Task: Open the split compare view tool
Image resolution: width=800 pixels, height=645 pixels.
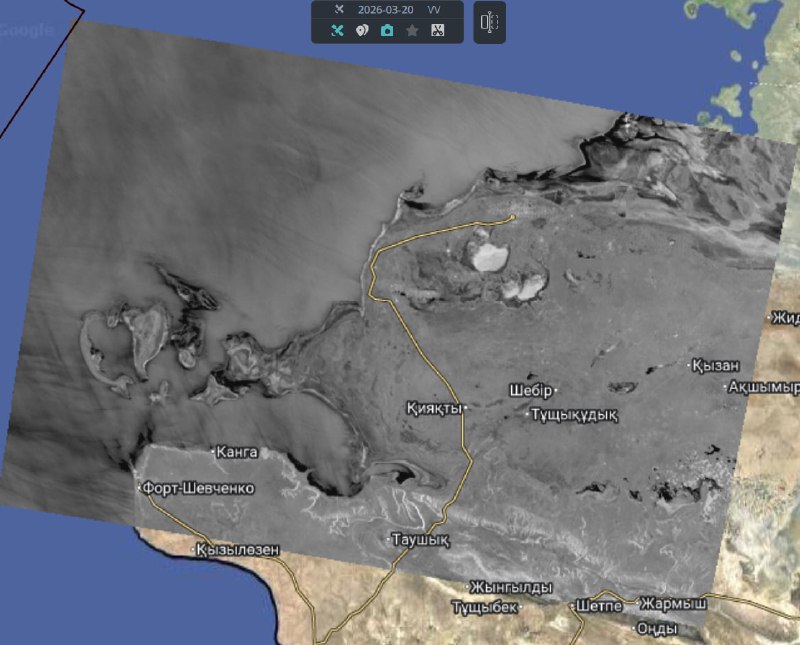Action: click(489, 22)
